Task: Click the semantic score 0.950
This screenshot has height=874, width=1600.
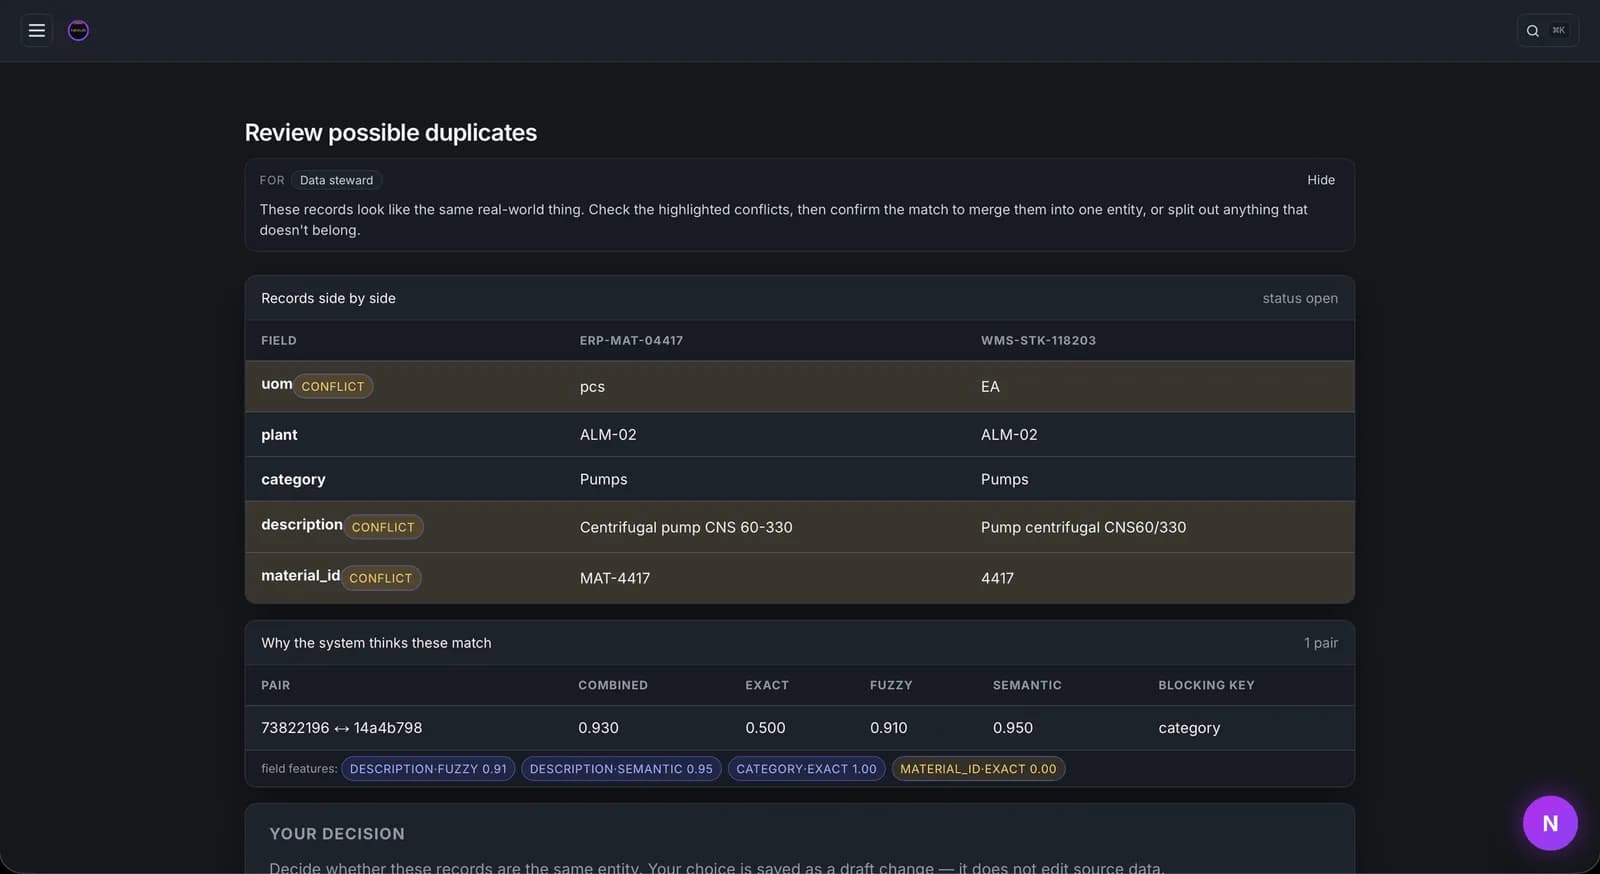Action: (1013, 728)
